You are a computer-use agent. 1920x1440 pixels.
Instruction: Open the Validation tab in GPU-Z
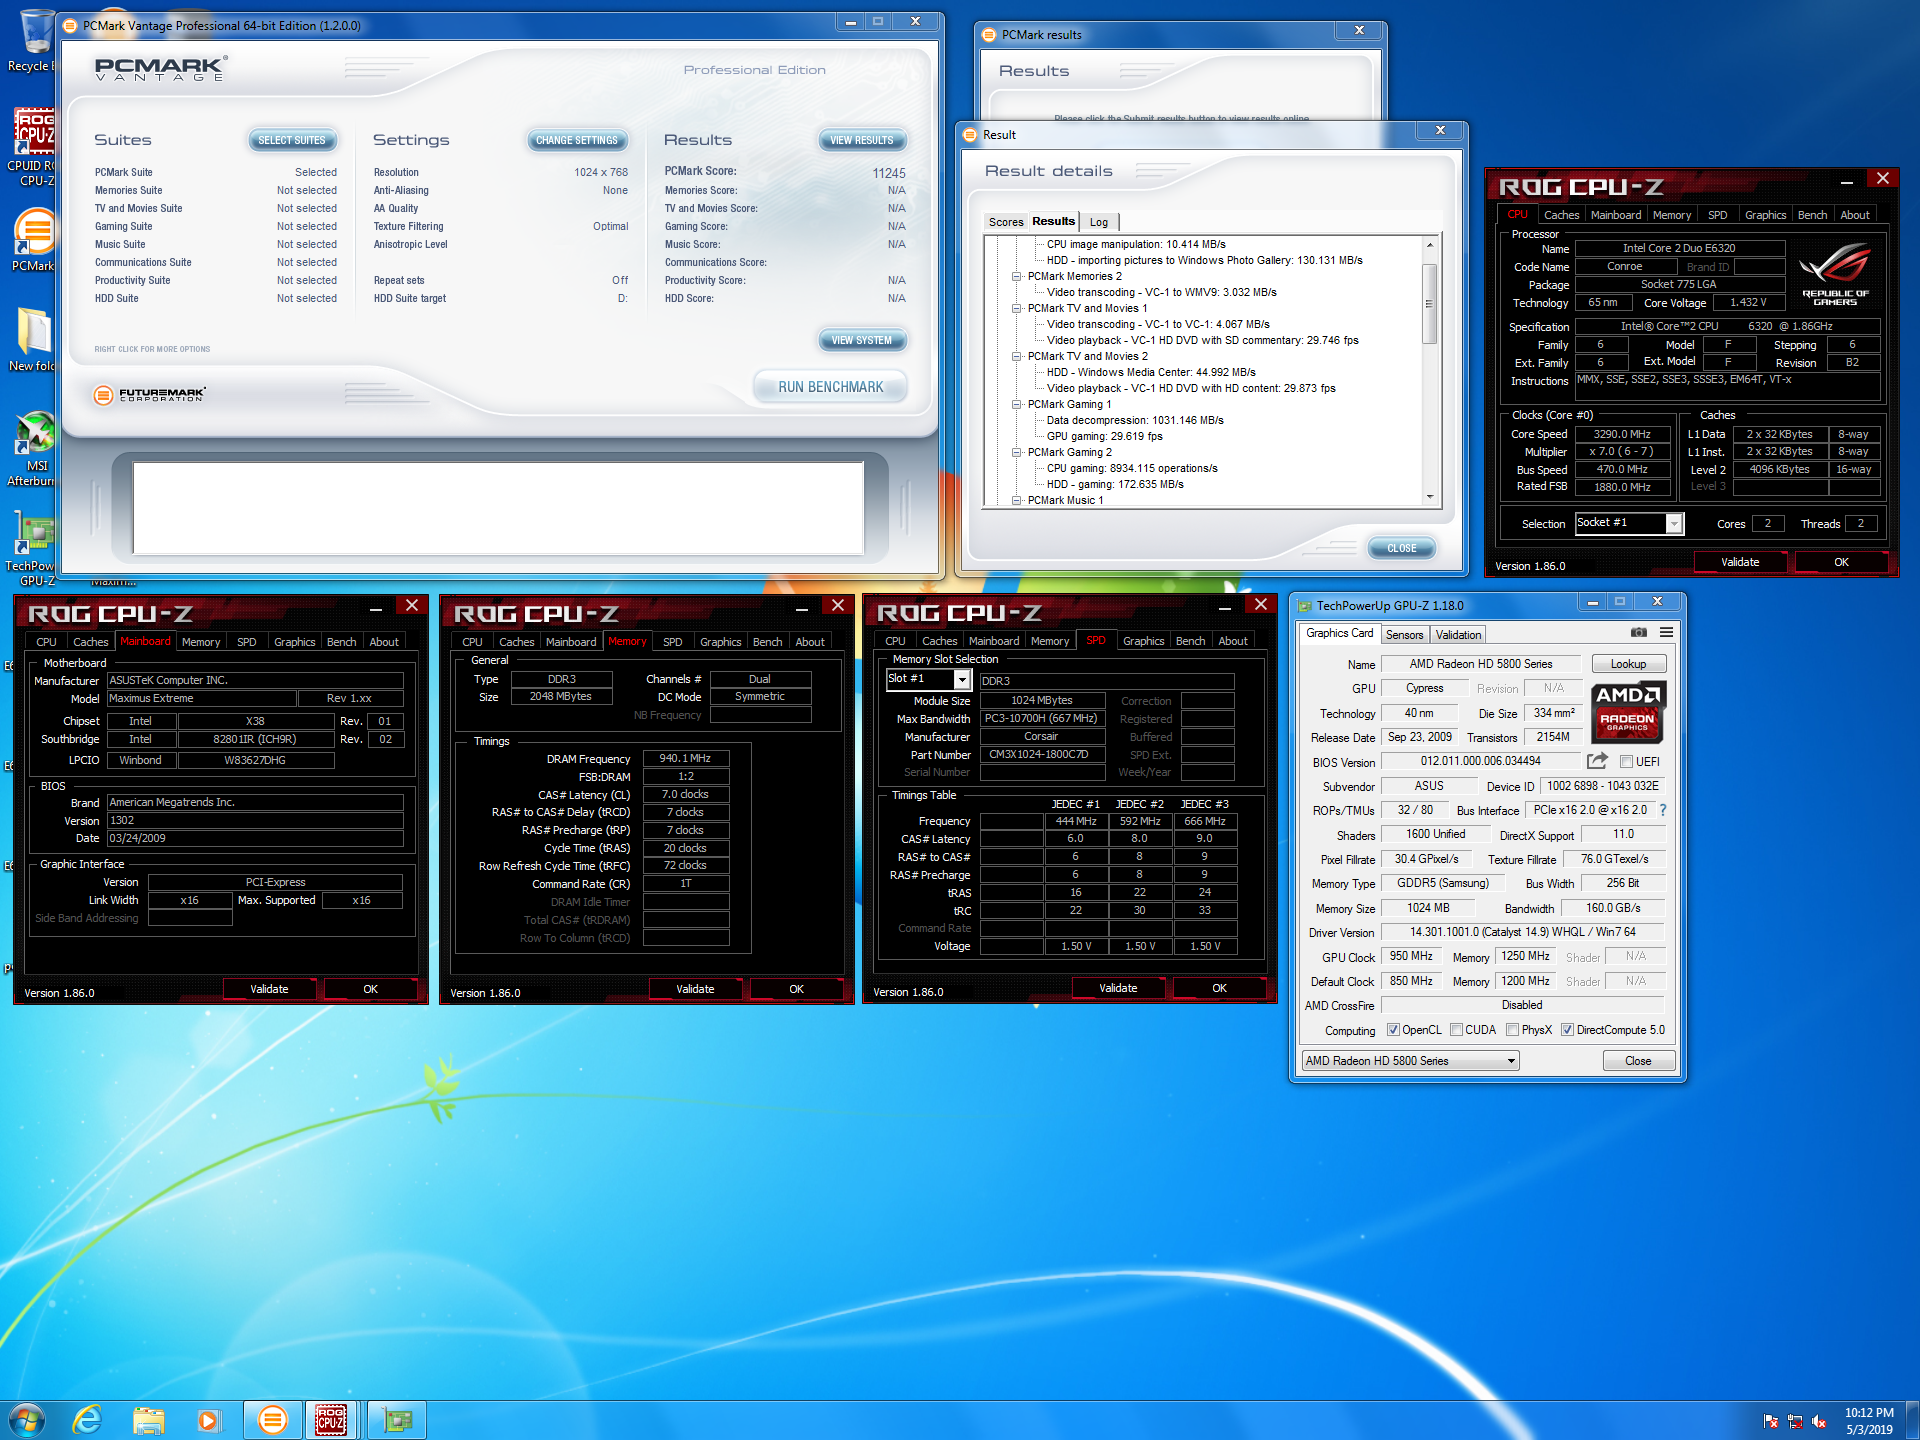pyautogui.click(x=1458, y=635)
